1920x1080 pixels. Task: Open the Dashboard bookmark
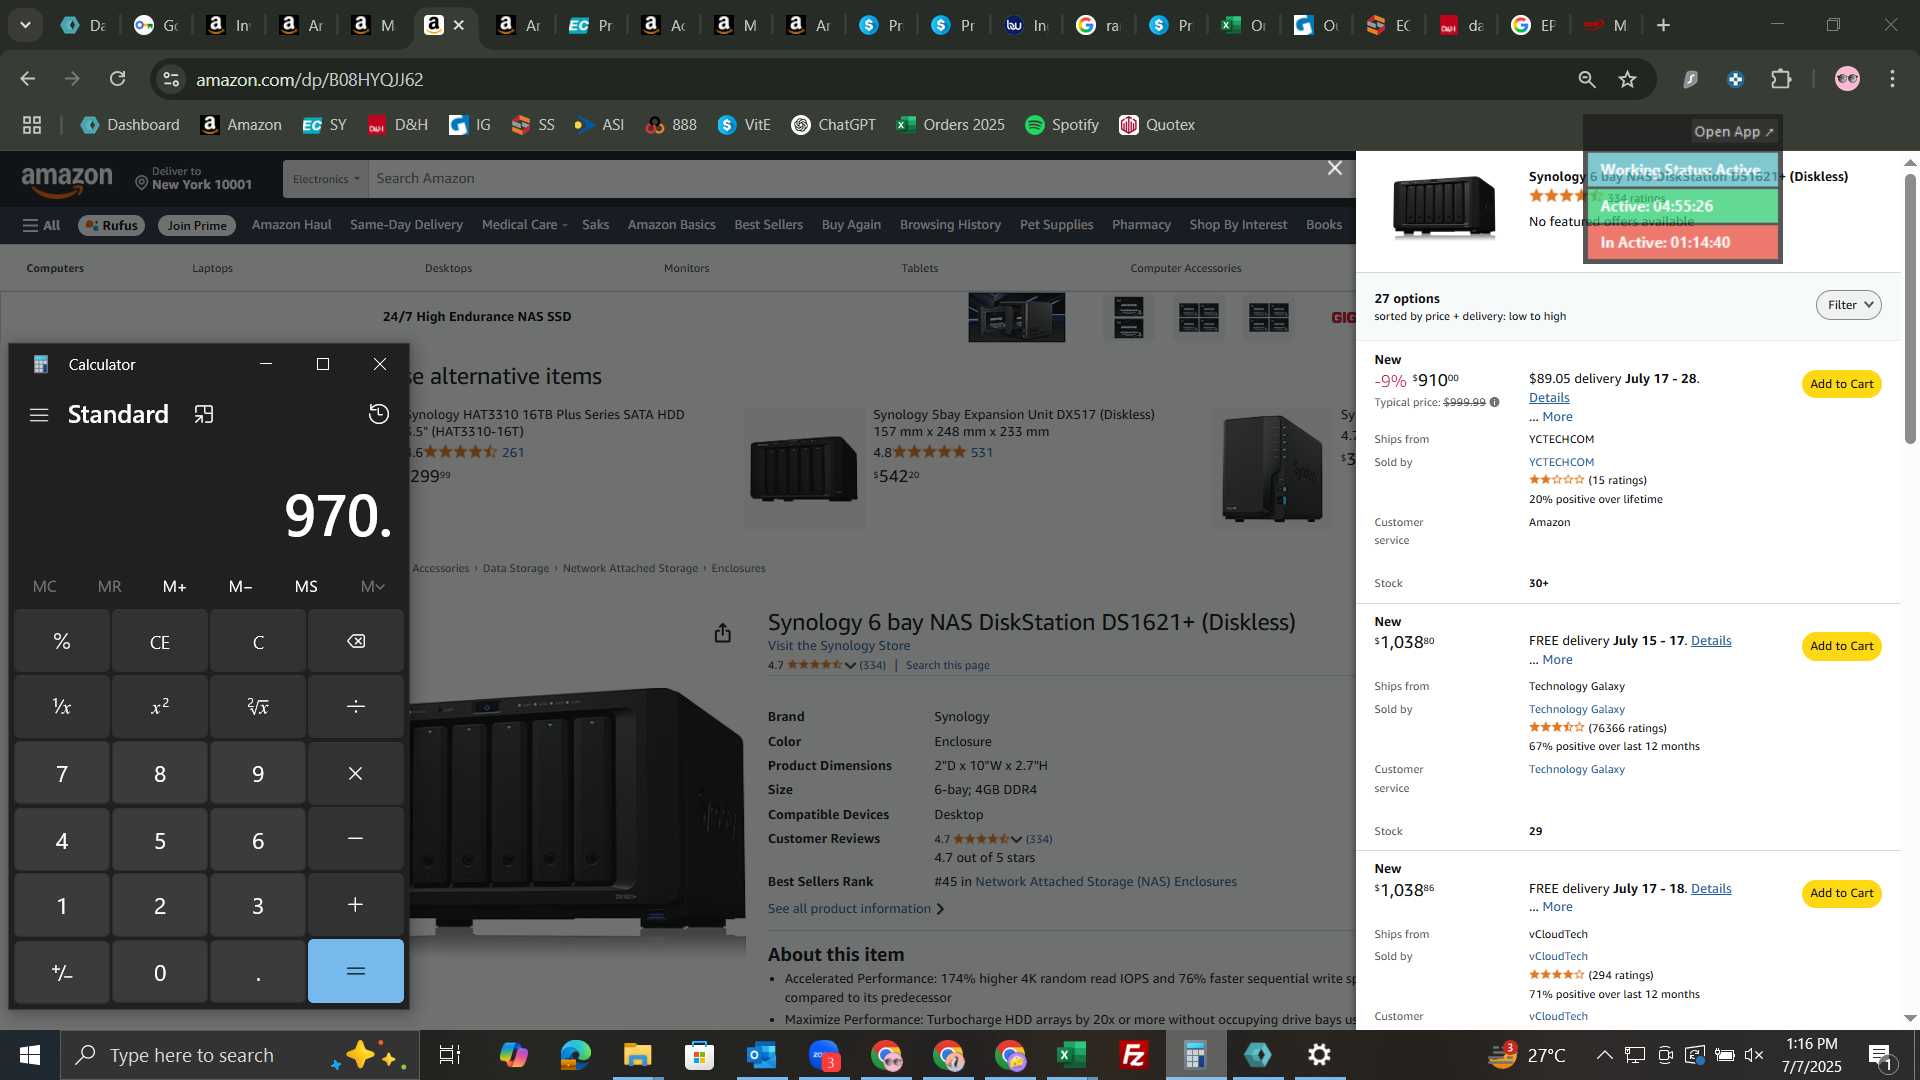click(x=130, y=125)
